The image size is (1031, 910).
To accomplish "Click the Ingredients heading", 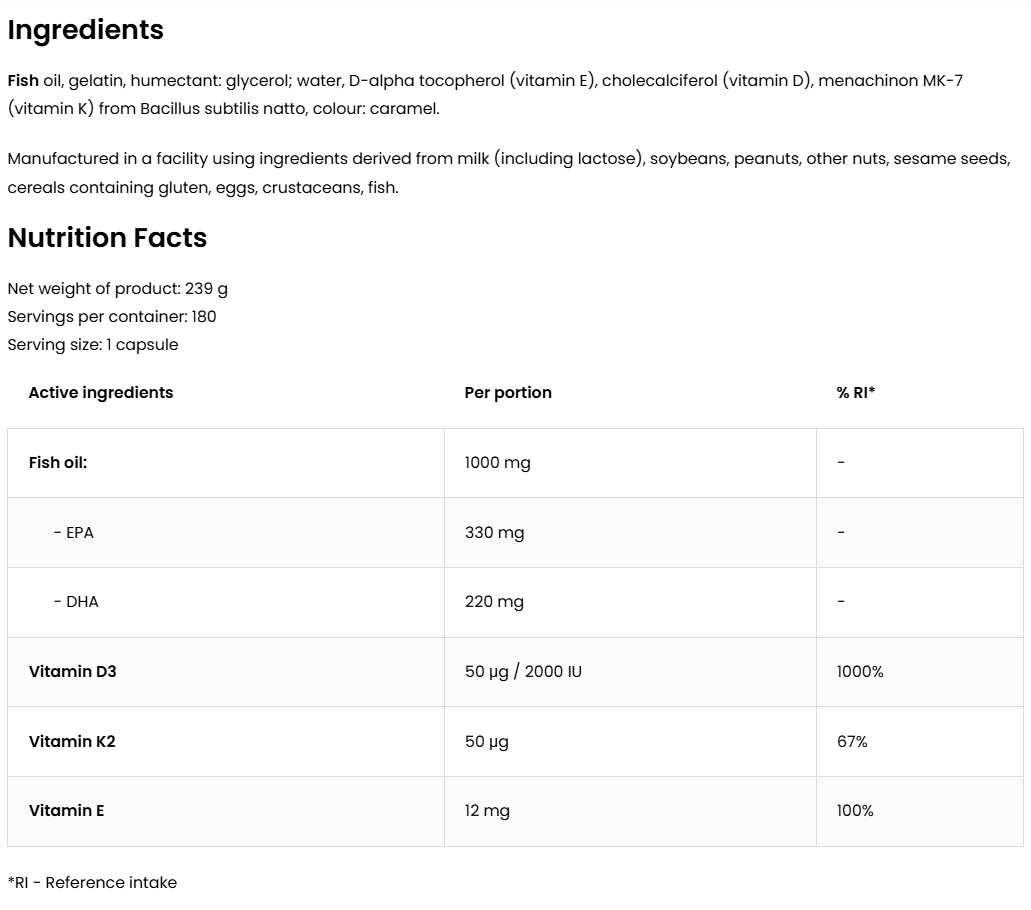I will click(85, 30).
